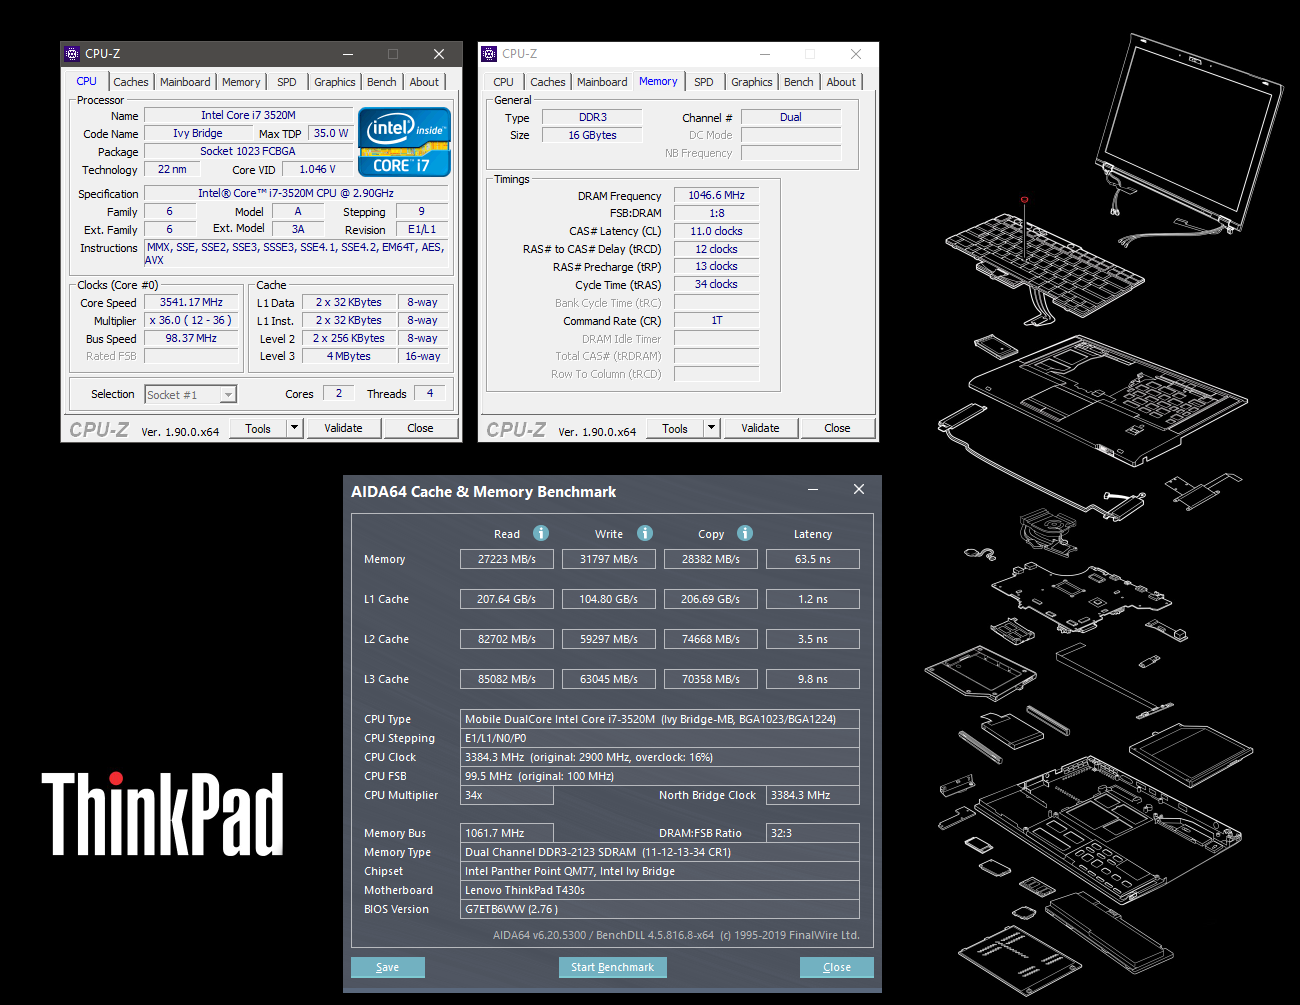Click the Write info icon in AIDA64
This screenshot has height=1005, width=1300.
pyautogui.click(x=645, y=533)
